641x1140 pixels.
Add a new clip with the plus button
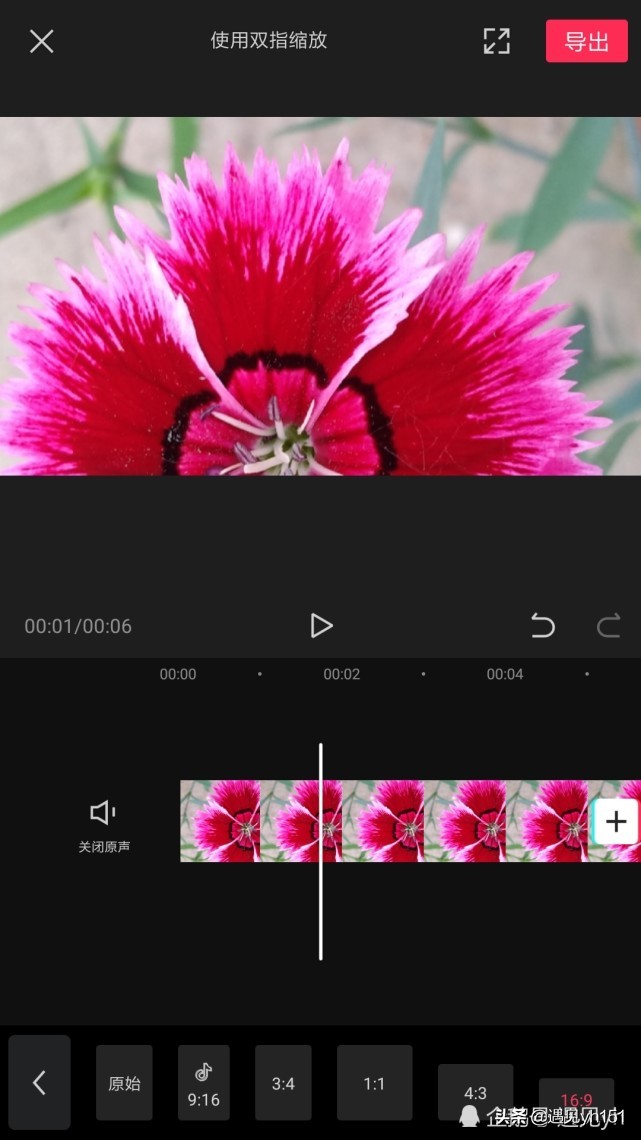616,822
